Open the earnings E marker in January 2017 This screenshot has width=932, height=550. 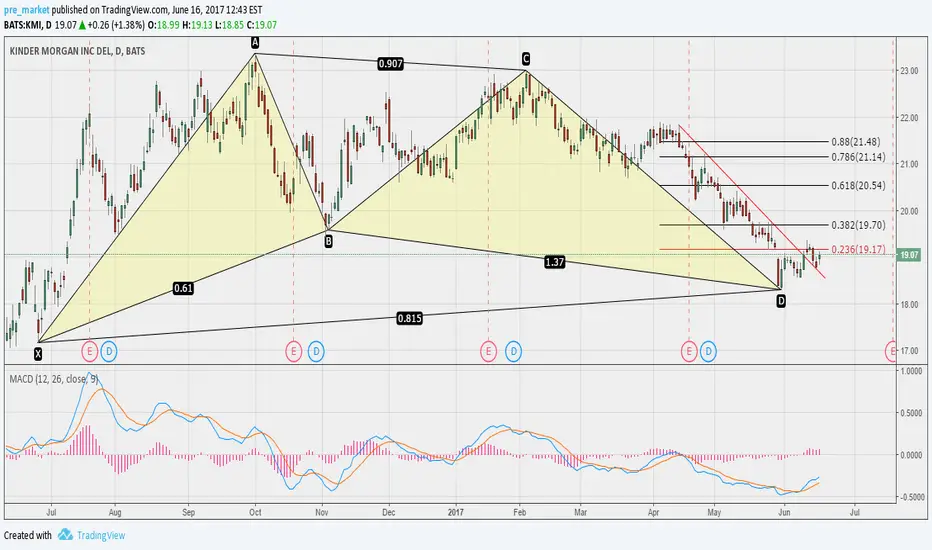pyautogui.click(x=489, y=351)
